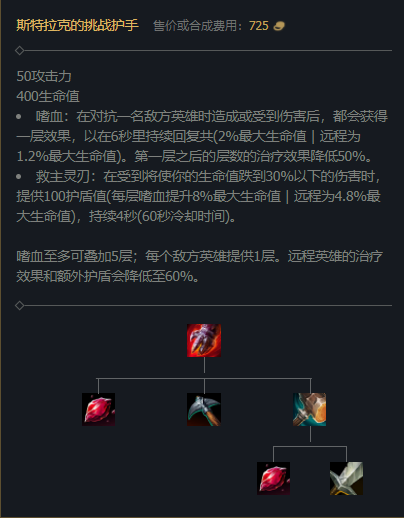Screen dimensions: 404x518
Task: Click the 嗜血 passive name
Action: click(x=50, y=116)
